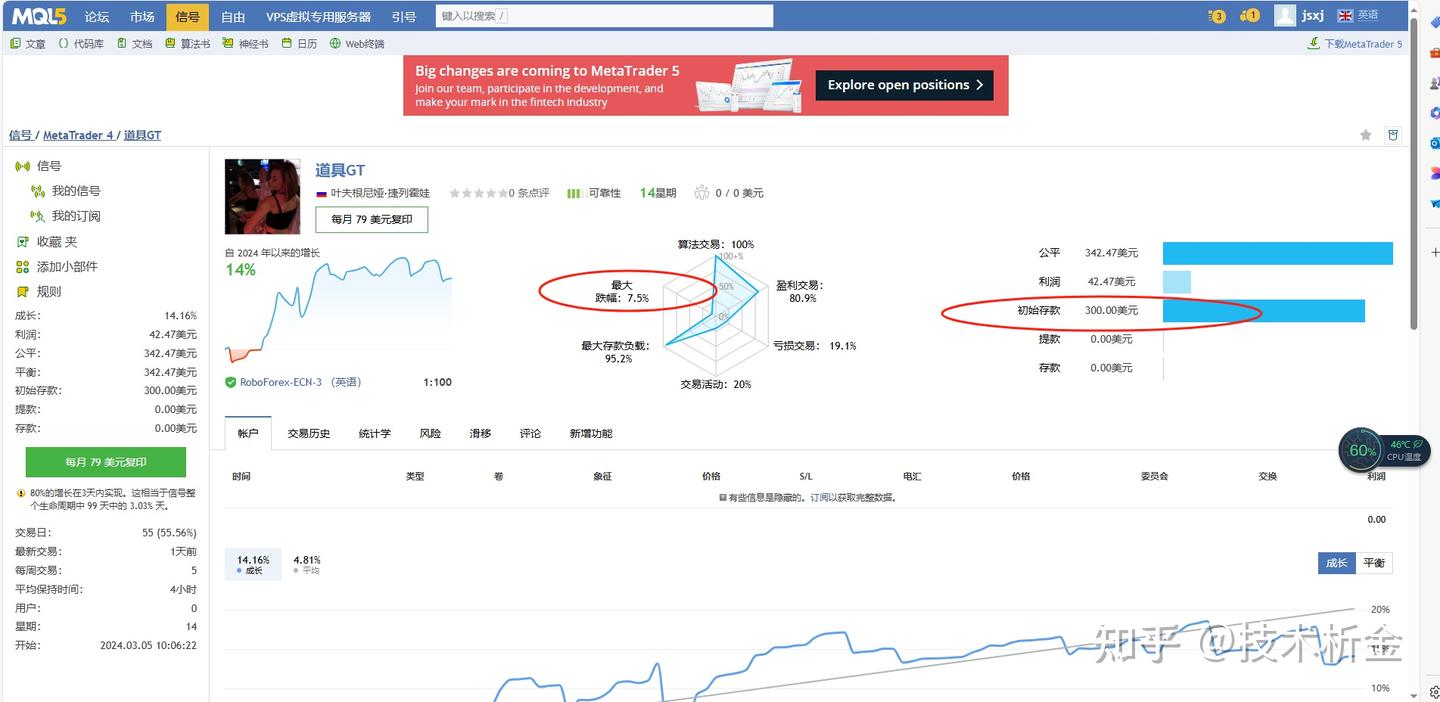1440x702 pixels.
Task: Click the RoboForex-ECN-3 green shield icon
Action: (x=231, y=382)
